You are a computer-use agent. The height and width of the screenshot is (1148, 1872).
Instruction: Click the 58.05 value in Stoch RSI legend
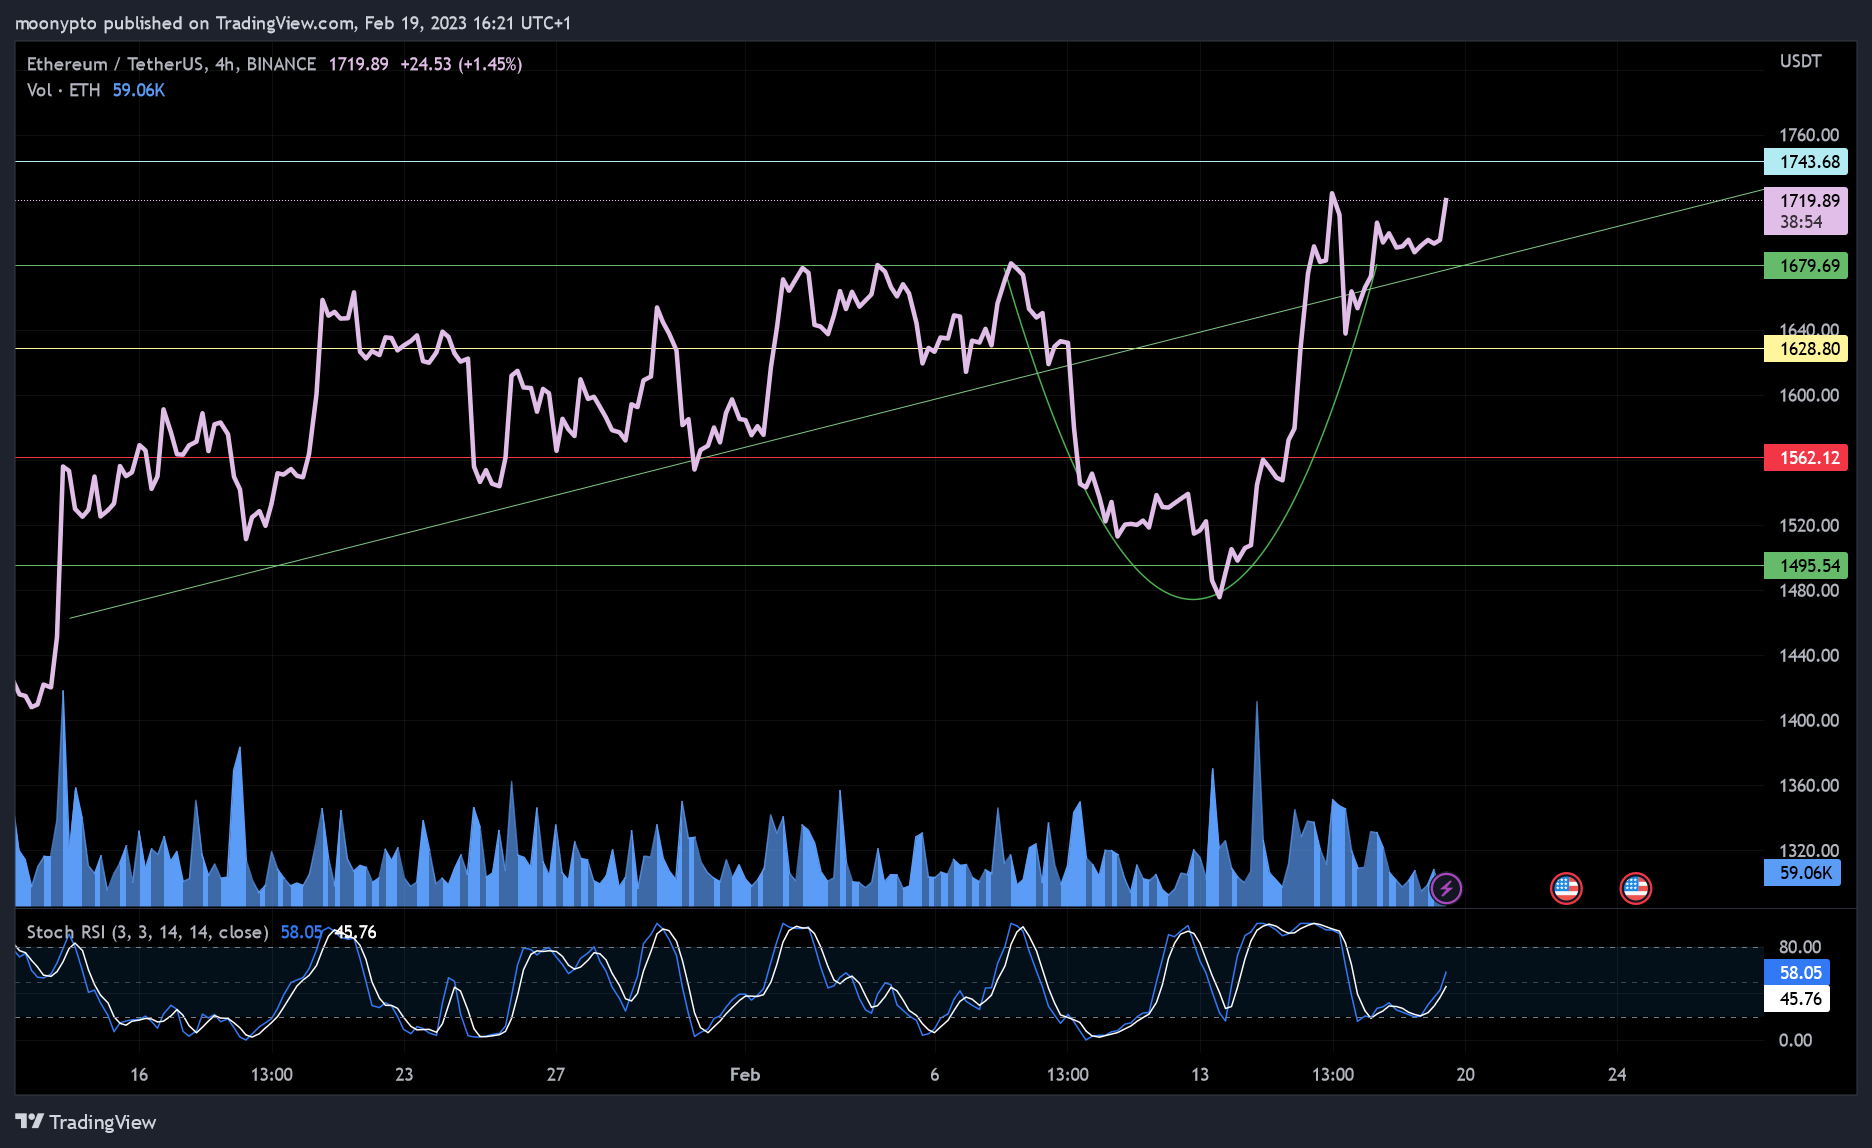pos(301,932)
